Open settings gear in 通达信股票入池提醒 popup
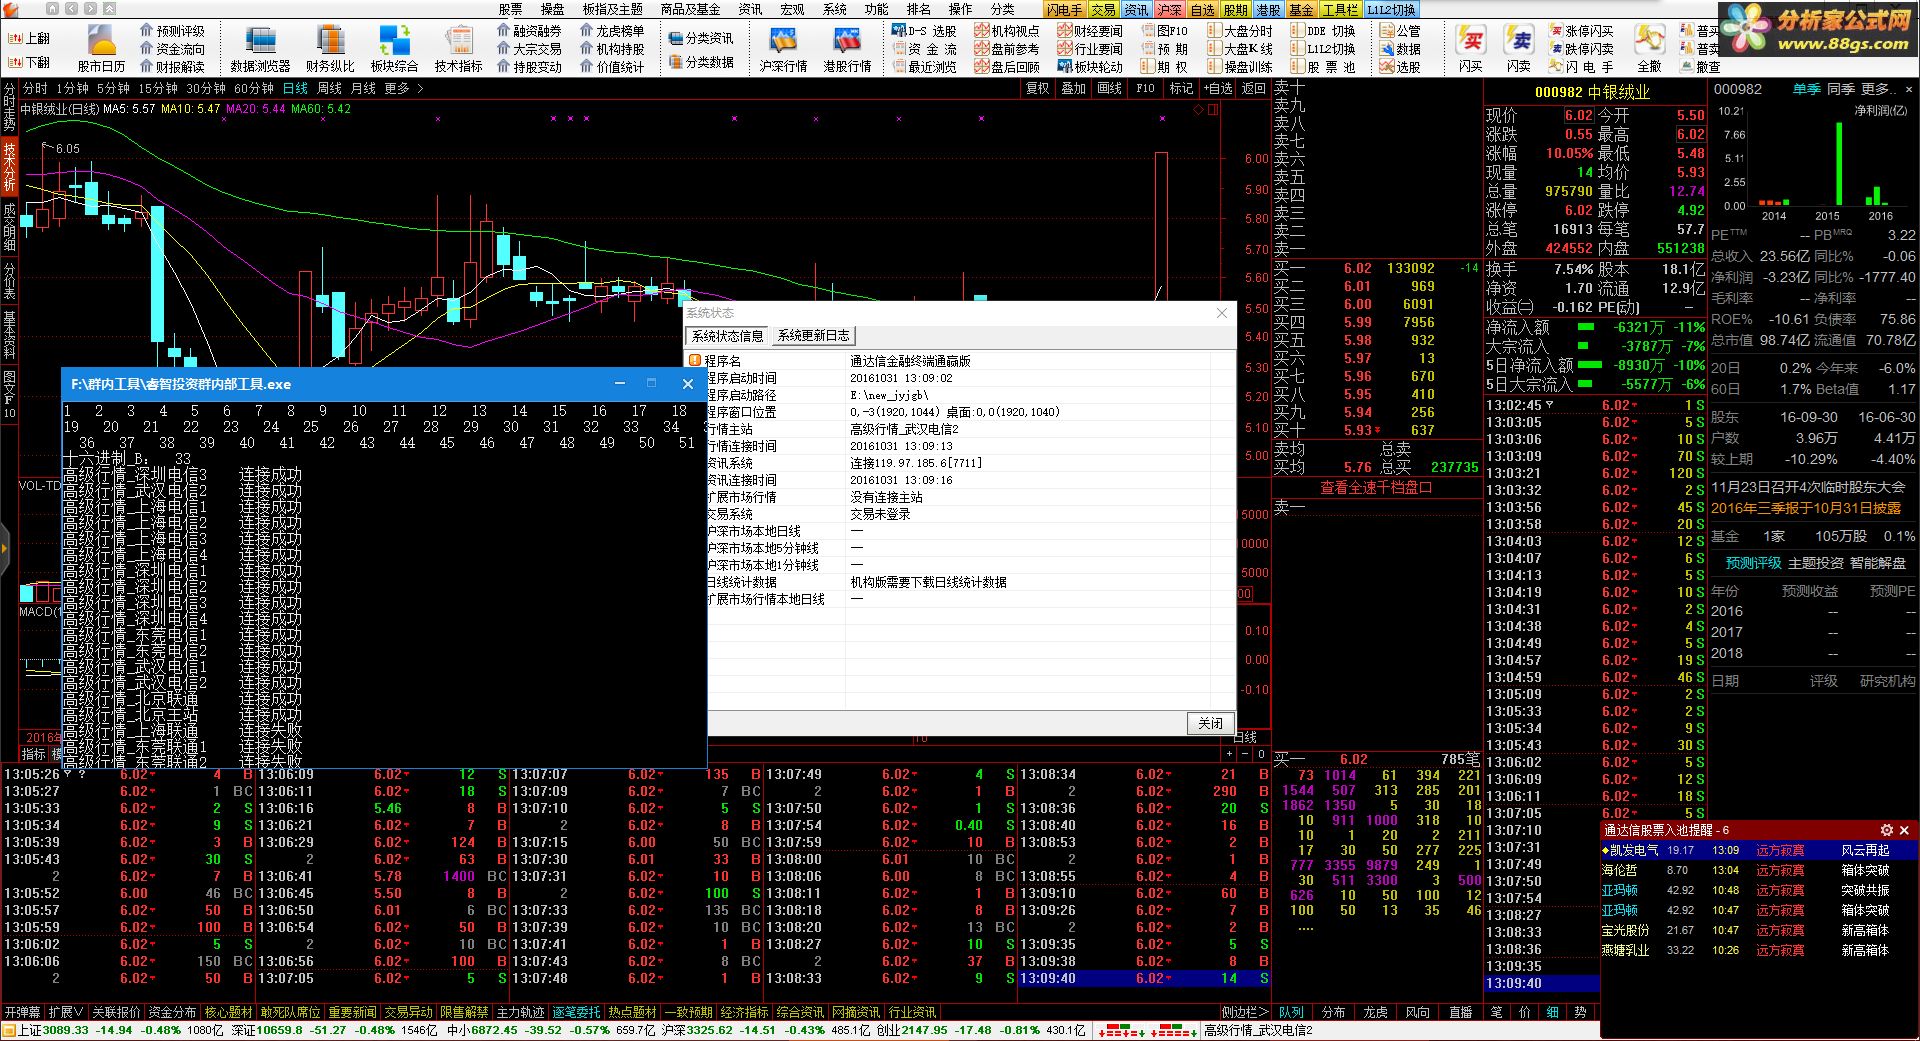The image size is (1920, 1041). (x=1887, y=830)
